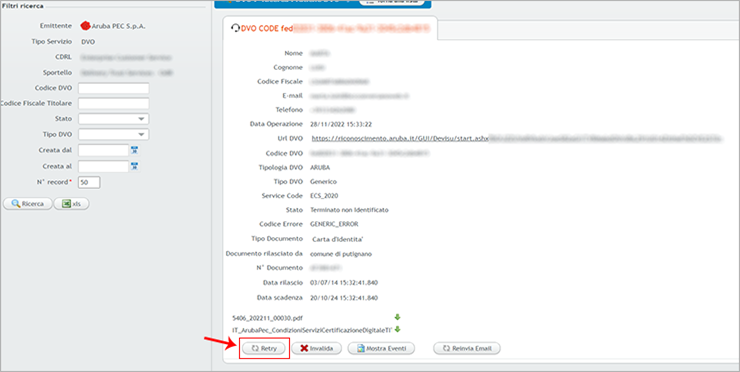
Task: Click the Data Operazione value 28/11/2022 15:33:22
Action: [341, 124]
